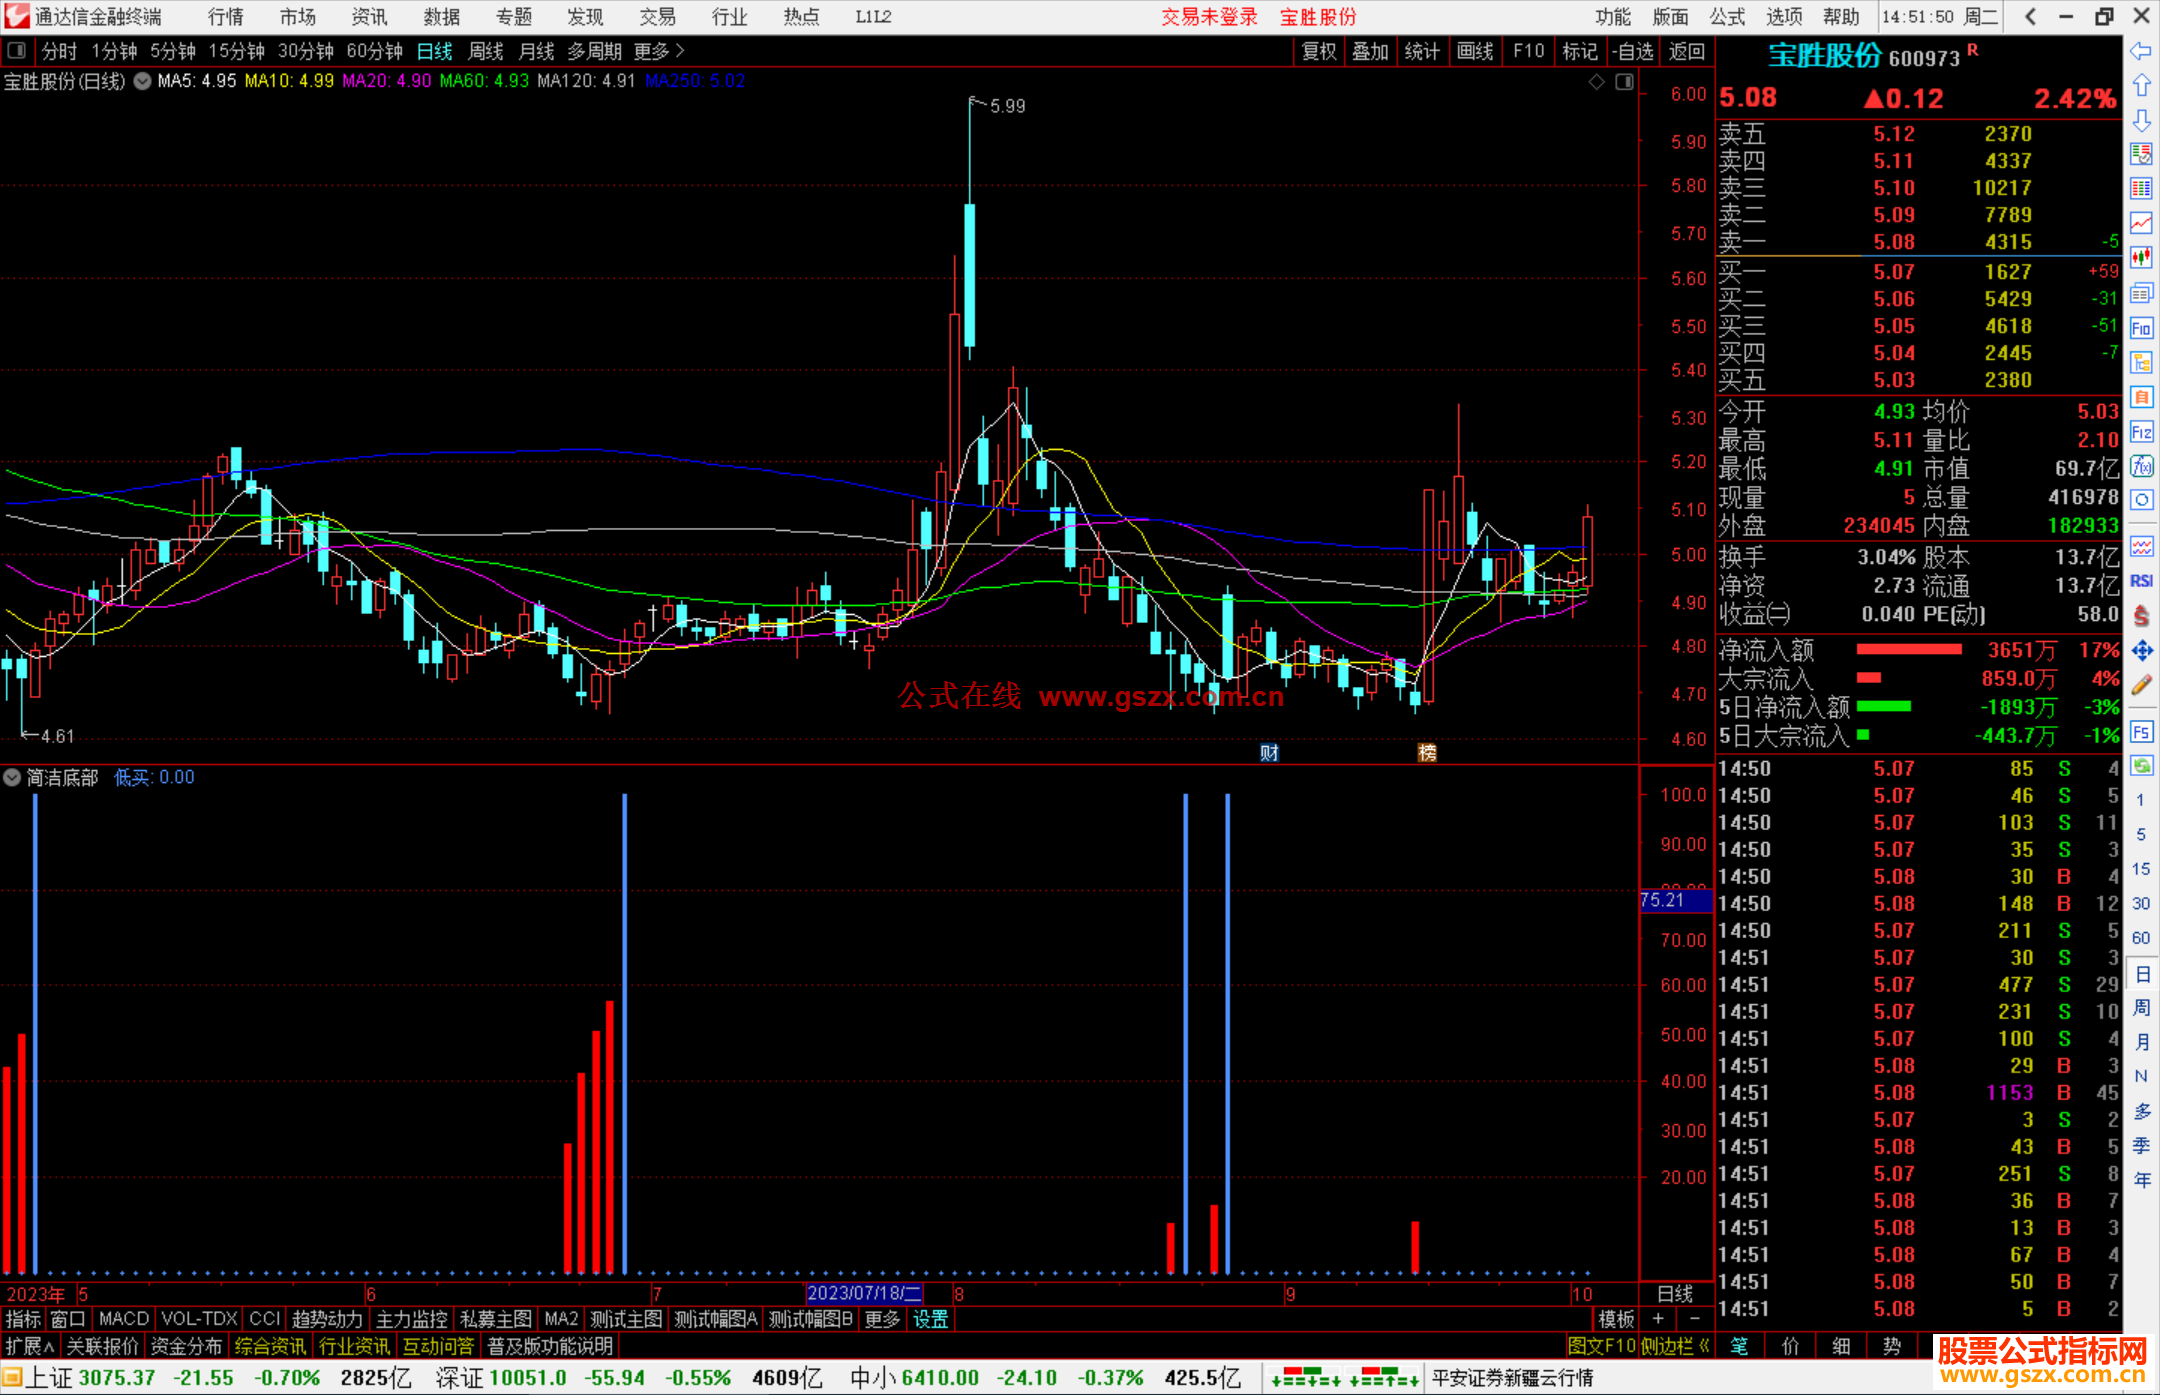Switch to the MACD indicator tab
The image size is (2160, 1395).
tap(124, 1319)
